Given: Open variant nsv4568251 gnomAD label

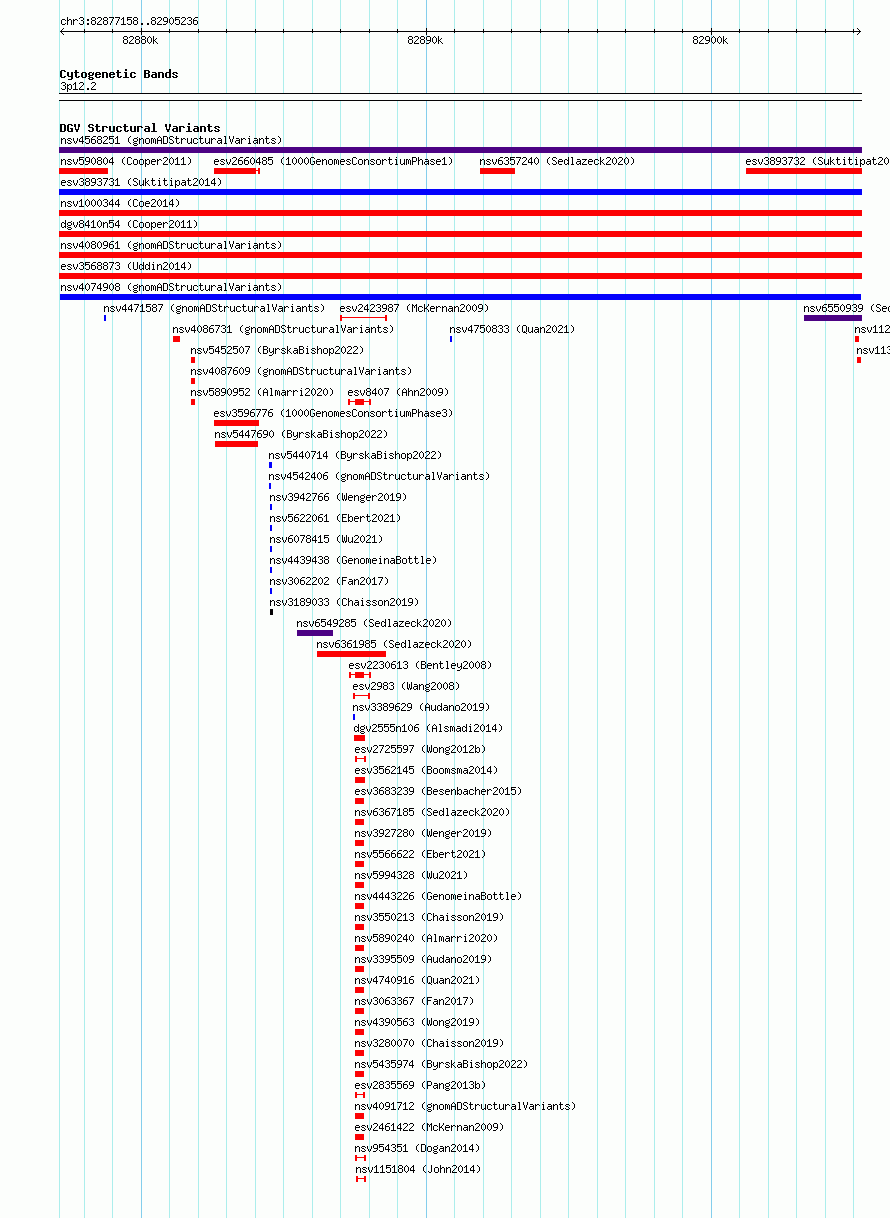Looking at the screenshot, I should click(171, 140).
